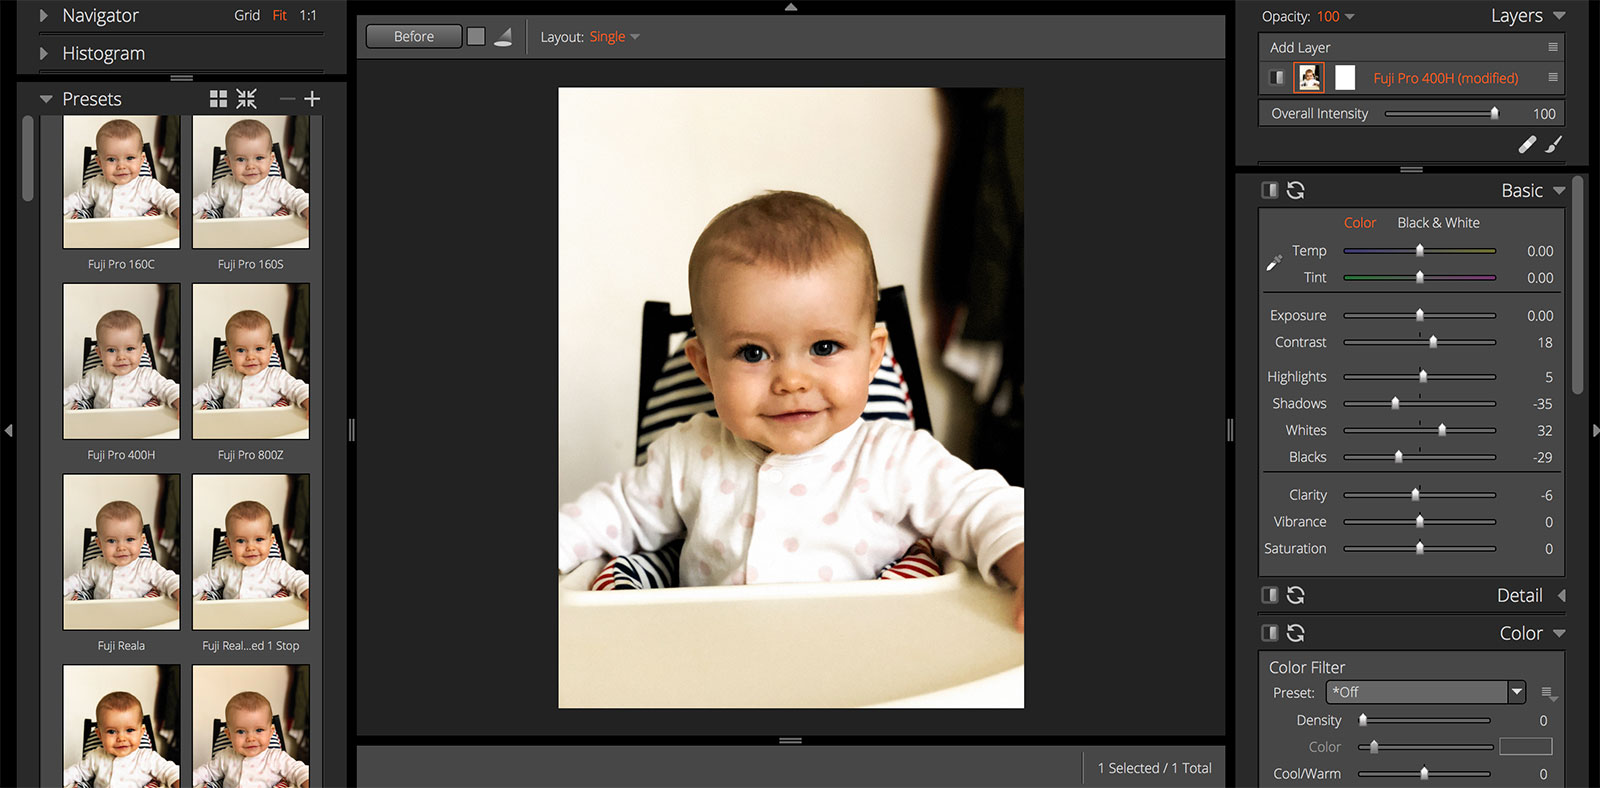Apply the Fuji Pro 800Z preset thumbnail

(x=251, y=361)
